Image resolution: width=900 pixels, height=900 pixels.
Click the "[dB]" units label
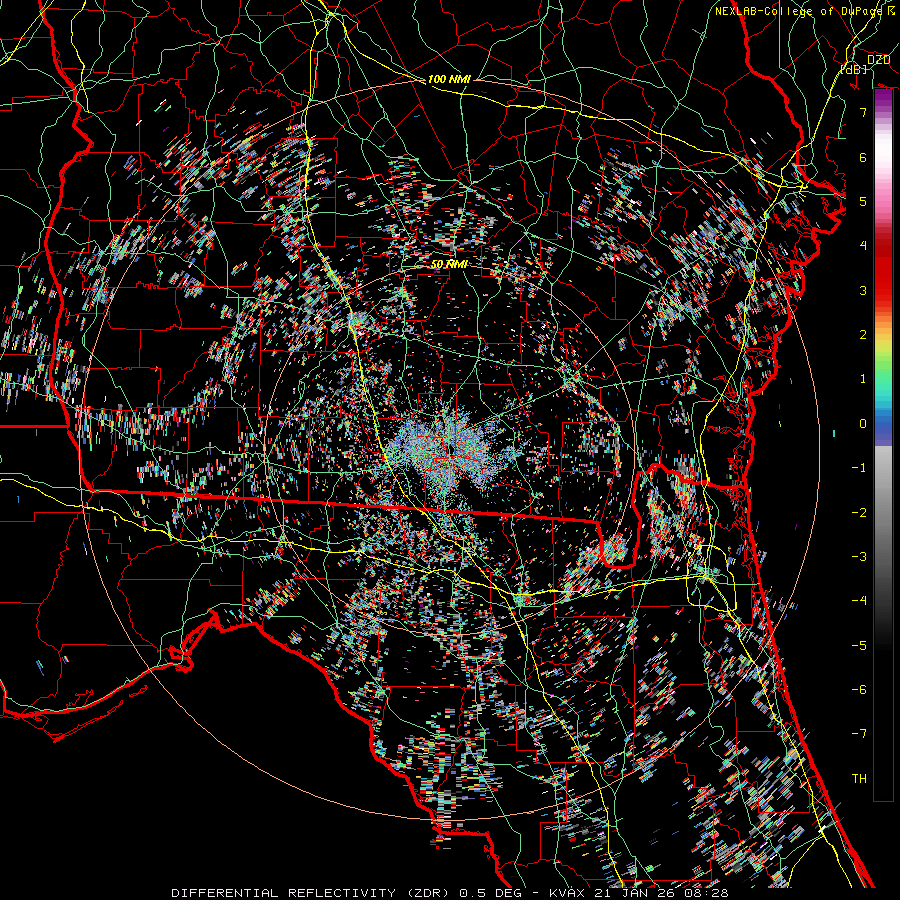click(853, 69)
